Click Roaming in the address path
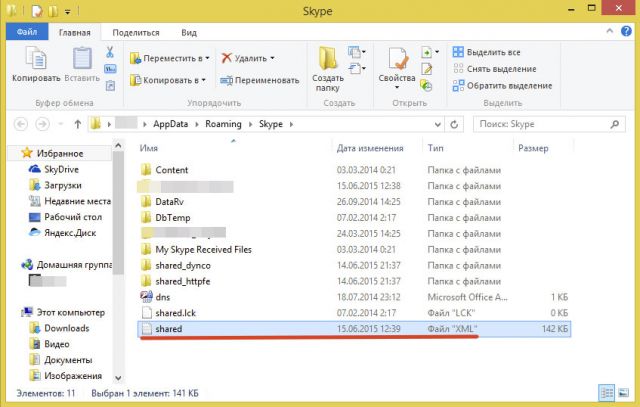 [x=223, y=124]
